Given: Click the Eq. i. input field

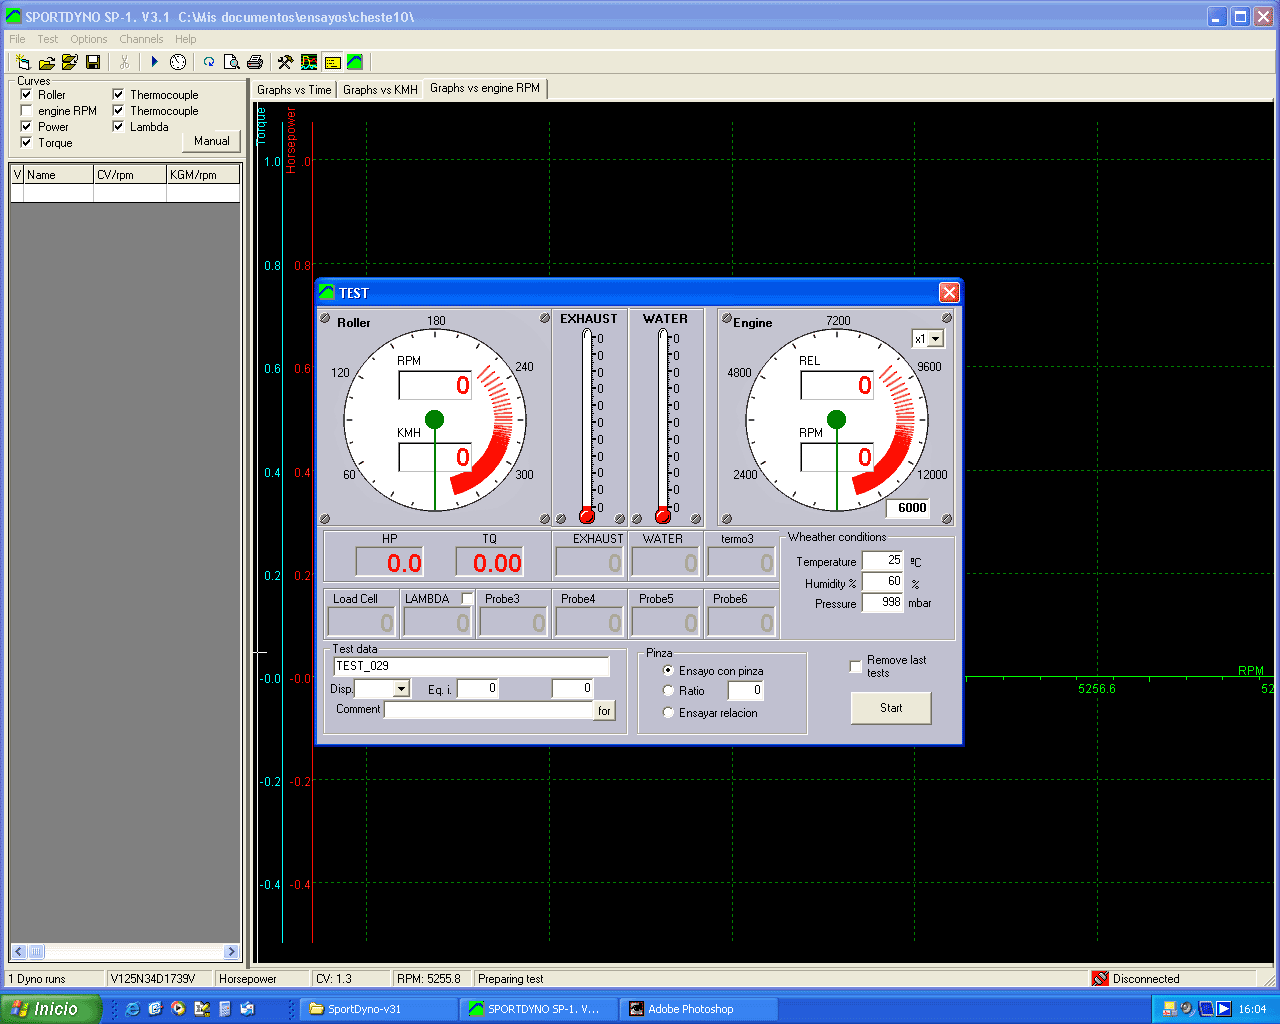Looking at the screenshot, I should tap(478, 689).
